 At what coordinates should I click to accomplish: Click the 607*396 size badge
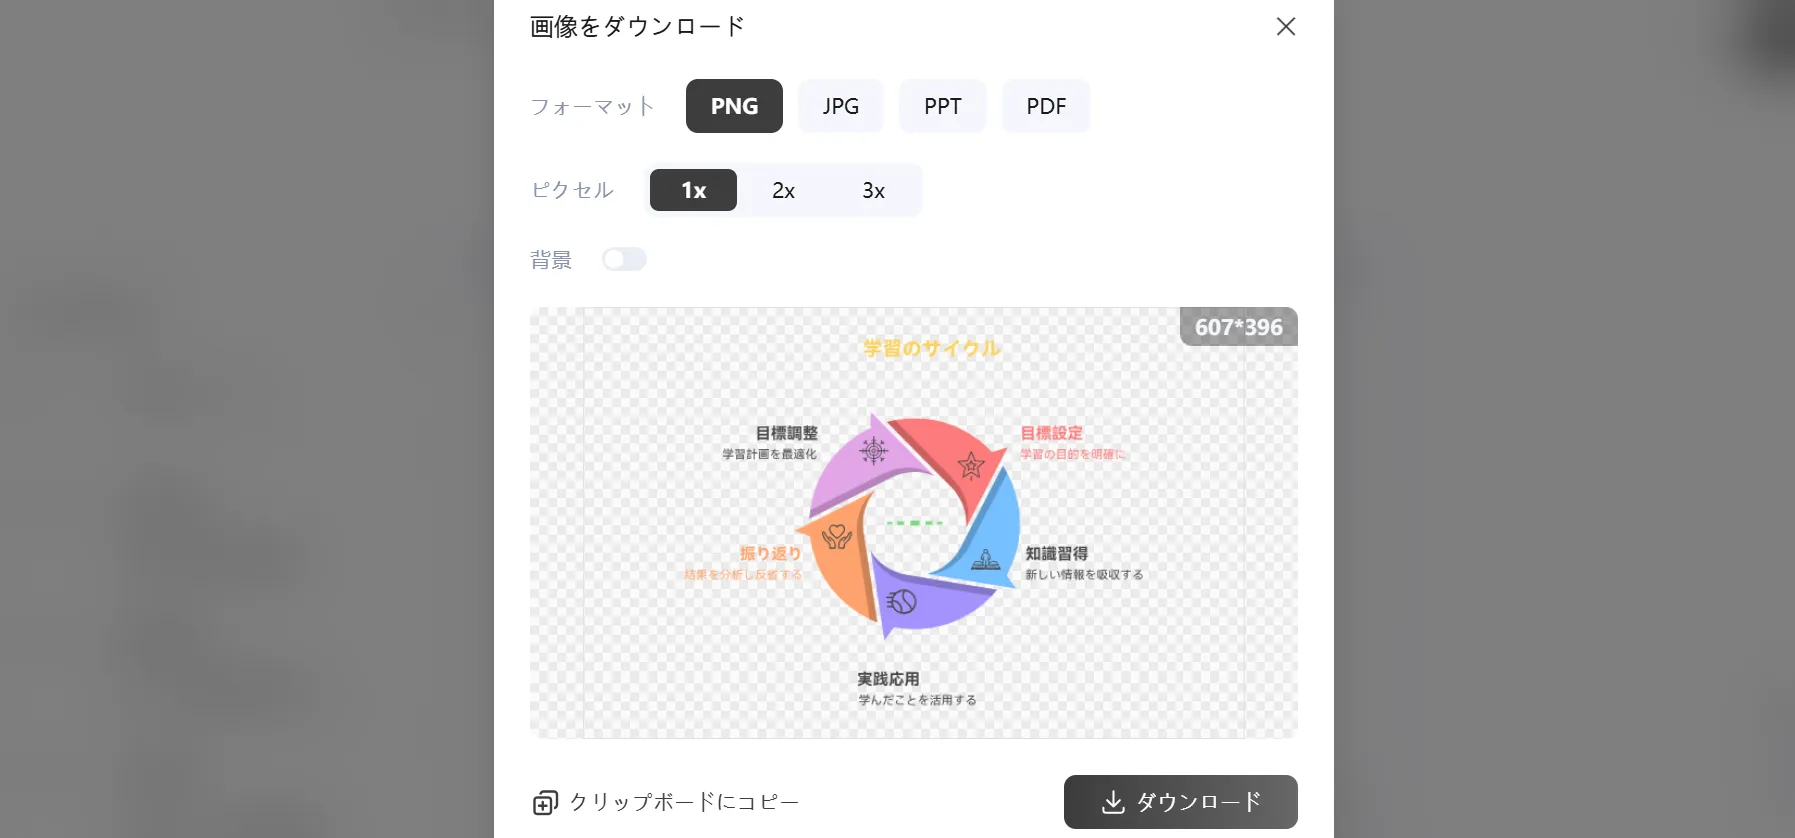point(1238,327)
